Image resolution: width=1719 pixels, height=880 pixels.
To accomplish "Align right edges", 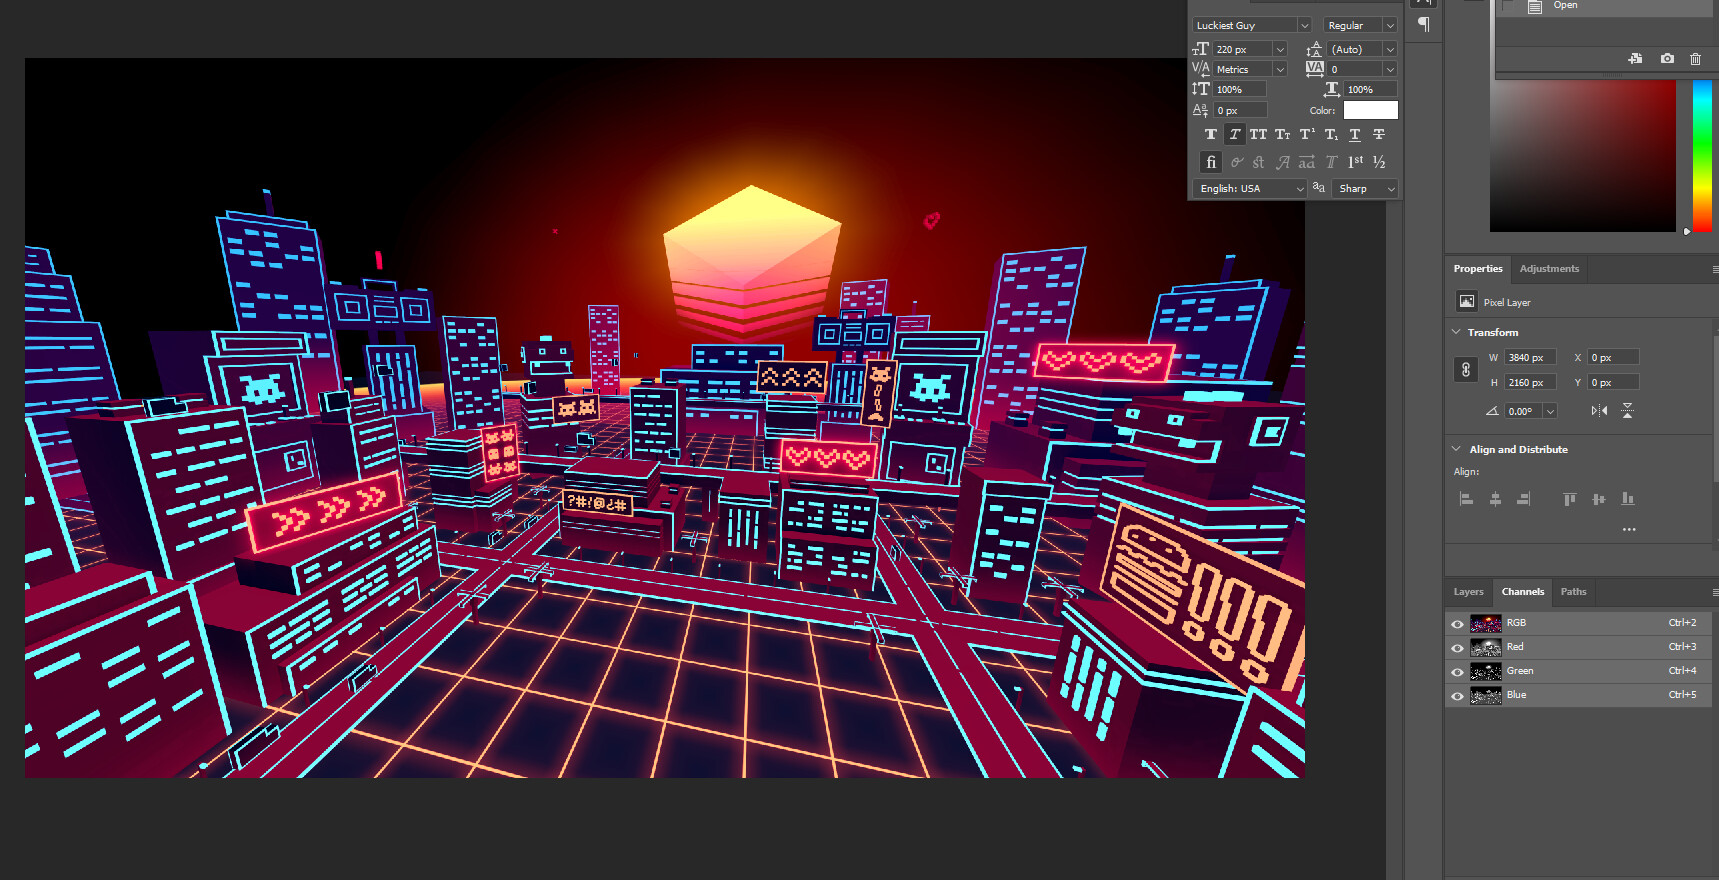I will [x=1523, y=499].
